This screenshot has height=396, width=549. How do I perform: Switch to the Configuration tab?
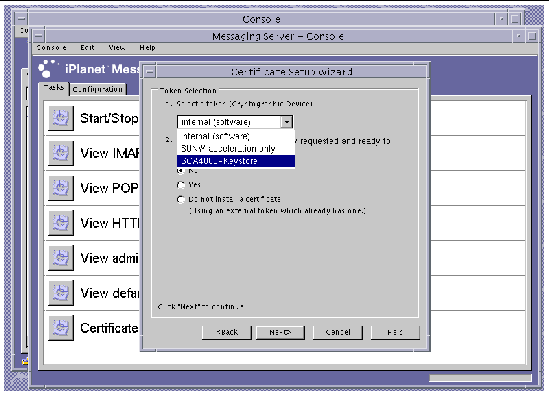(x=98, y=89)
